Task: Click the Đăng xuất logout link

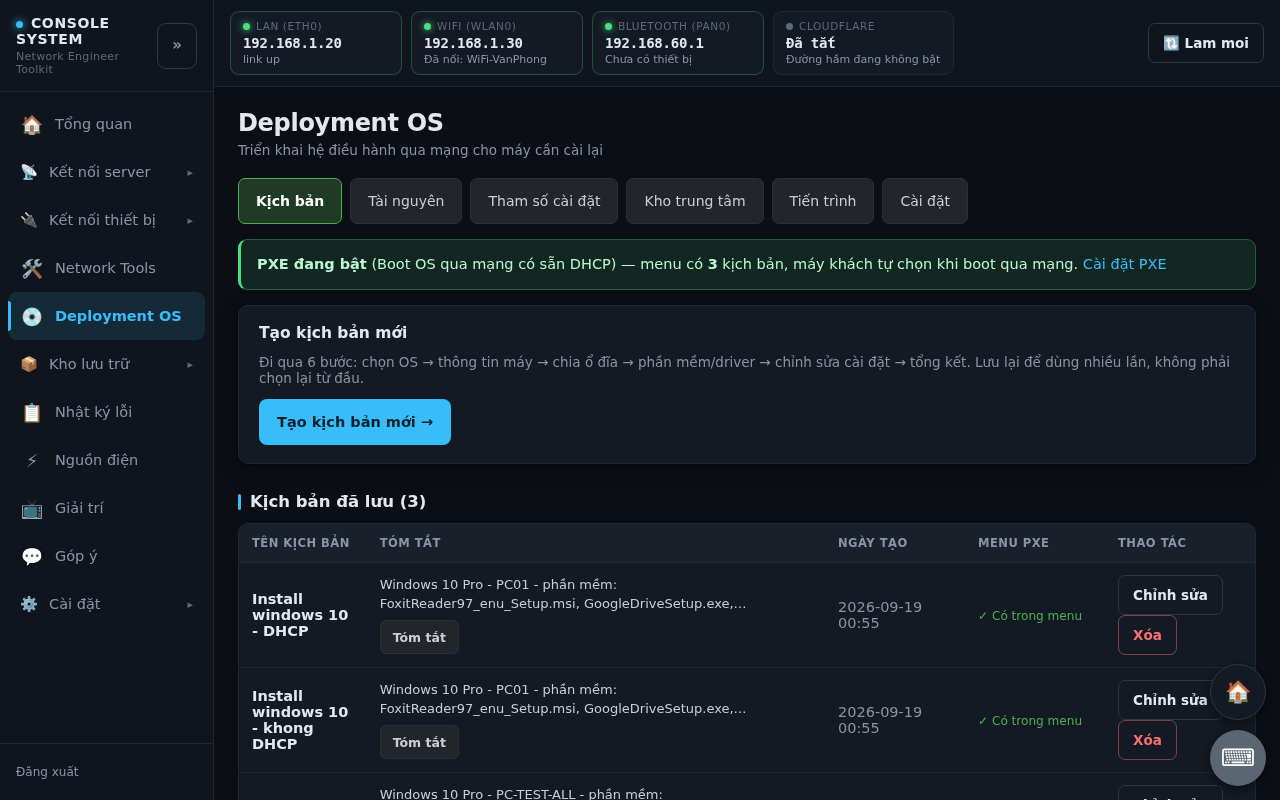Action: click(x=47, y=772)
